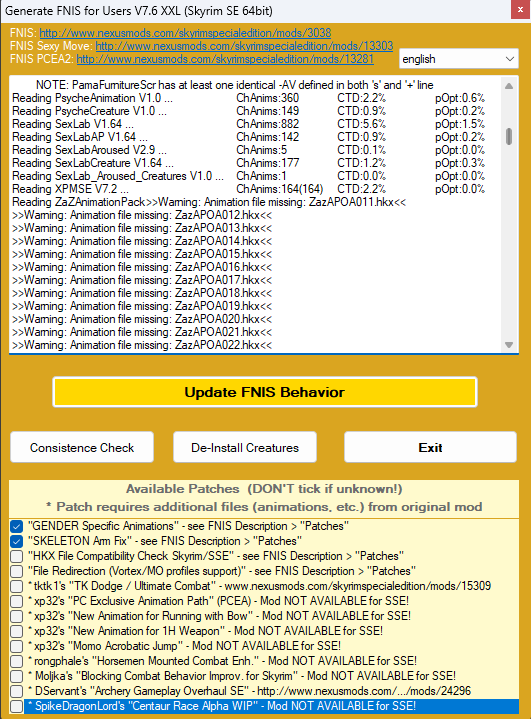Tick Momo Acrobatic Jump checkbox

[17, 646]
